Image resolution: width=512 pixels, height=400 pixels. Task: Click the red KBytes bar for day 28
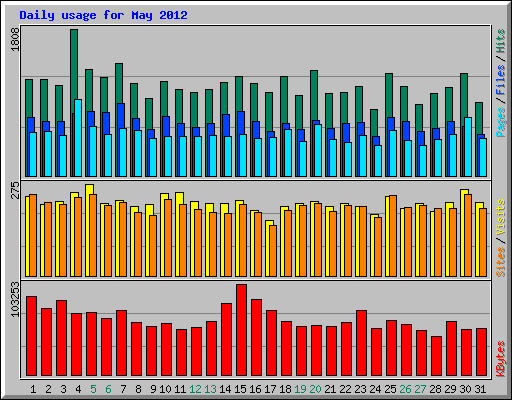[437, 356]
